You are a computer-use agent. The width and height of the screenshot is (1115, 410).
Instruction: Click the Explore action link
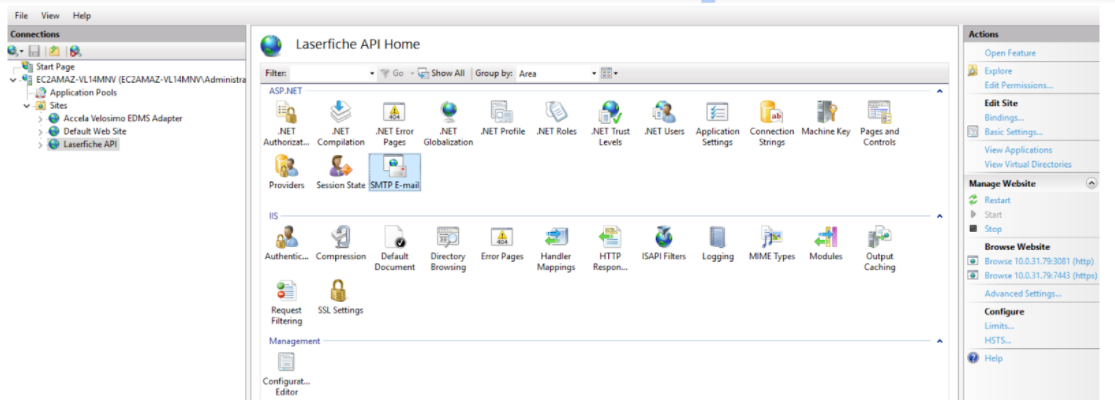pyautogui.click(x=998, y=71)
